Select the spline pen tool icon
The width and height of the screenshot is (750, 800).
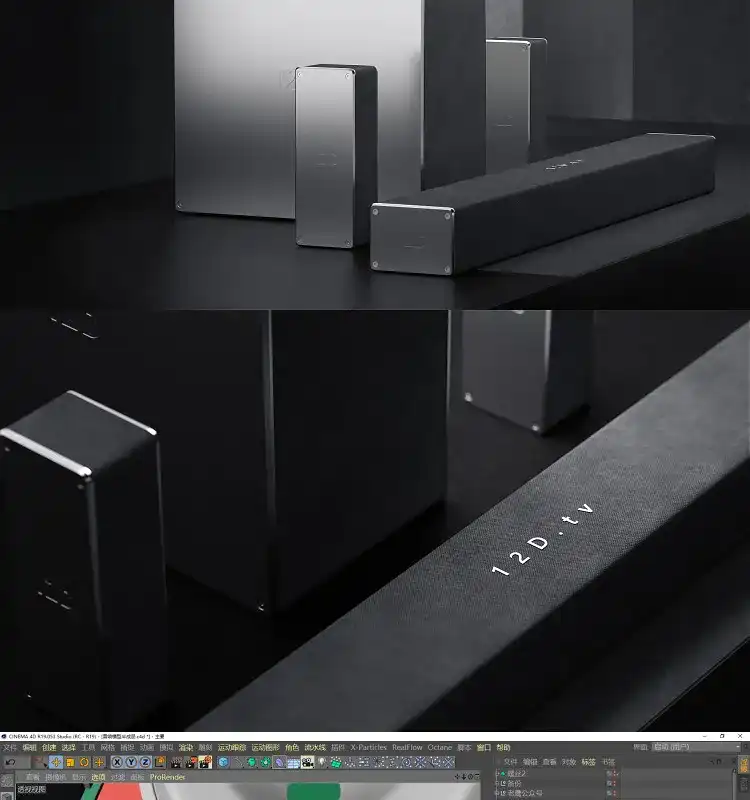pyautogui.click(x=238, y=762)
